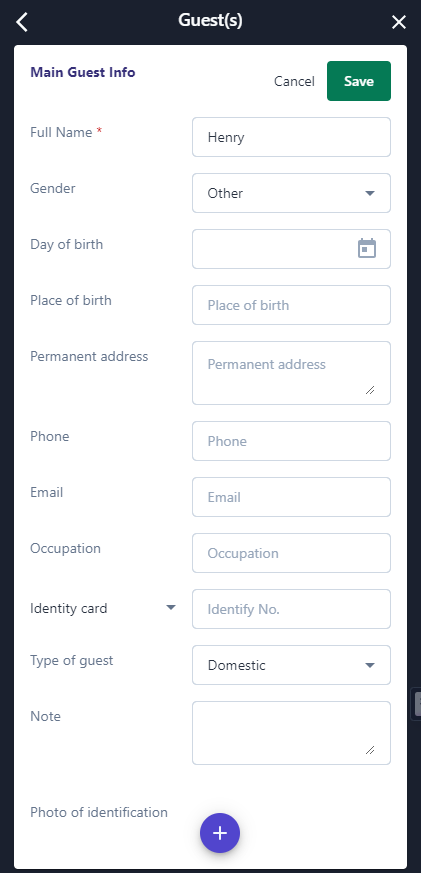Click into the Note textarea

tap(291, 733)
